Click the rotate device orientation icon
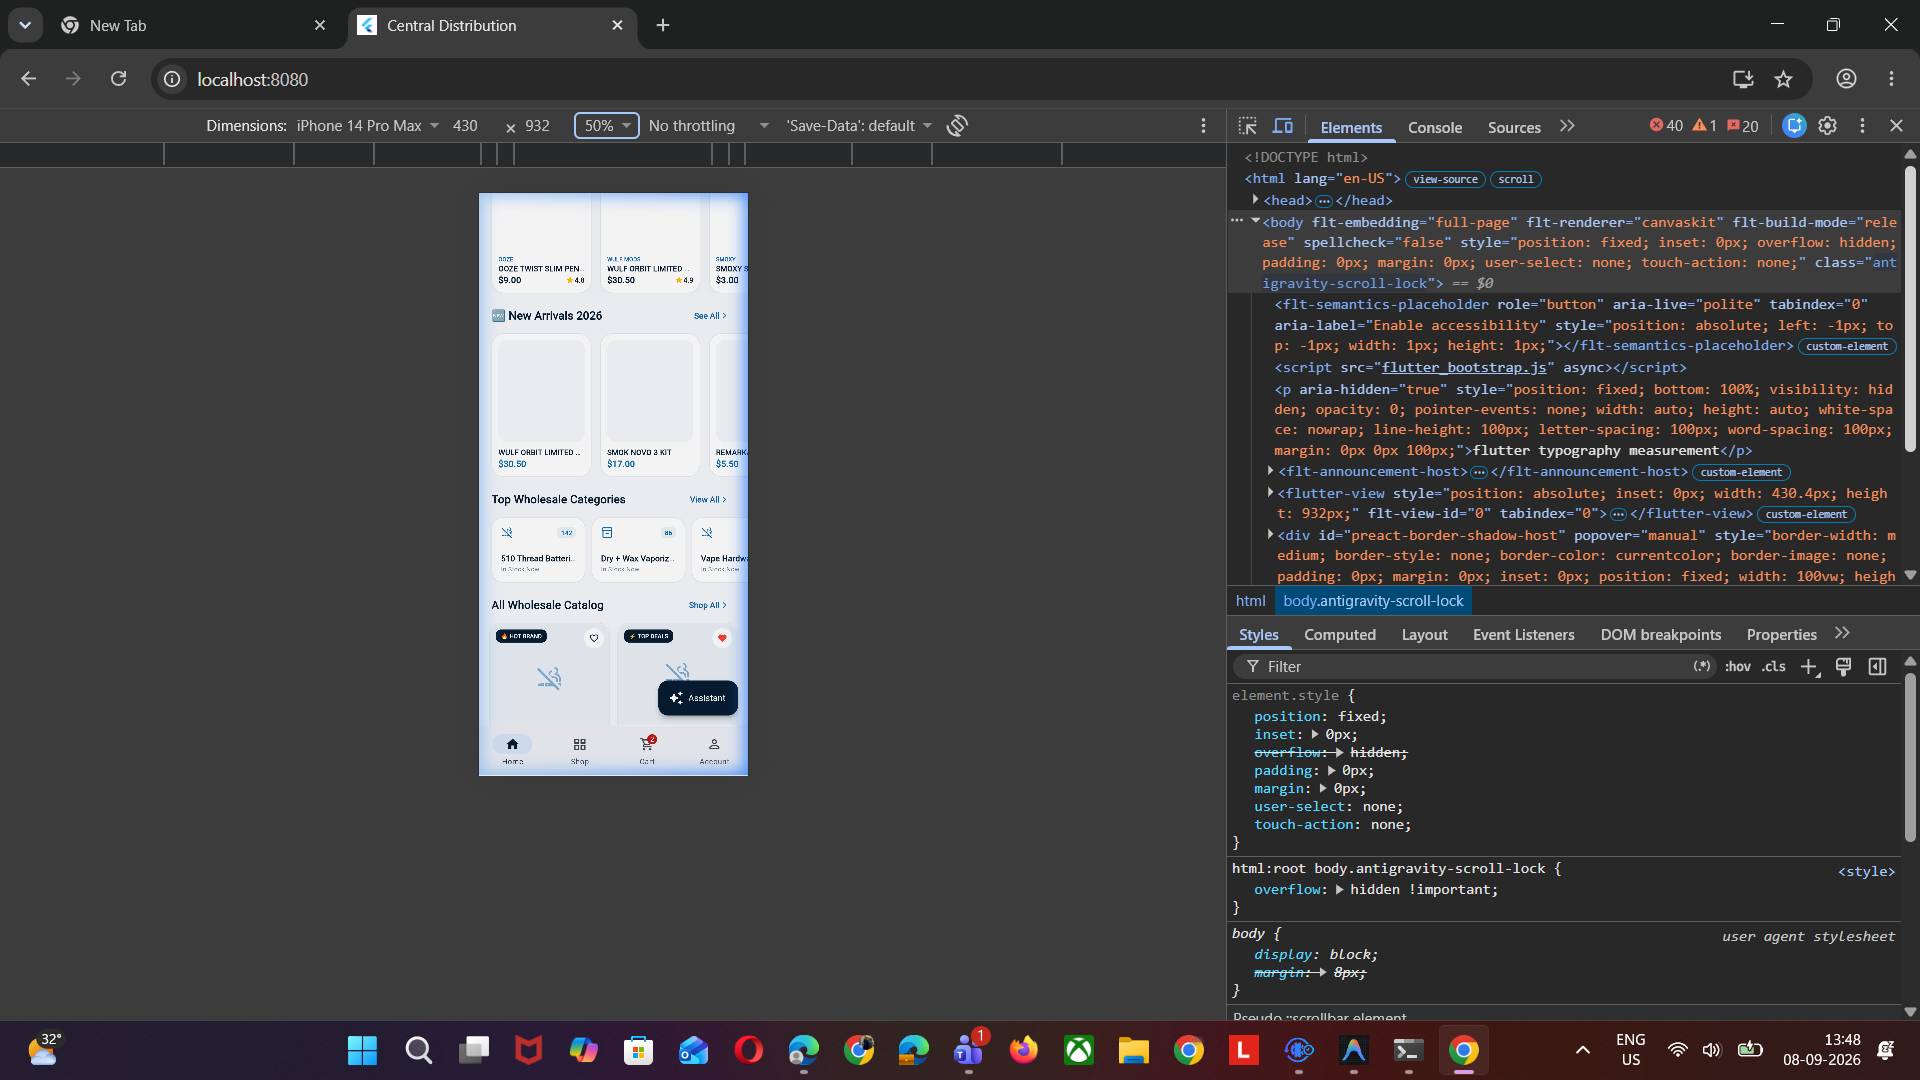The height and width of the screenshot is (1080, 1920). (x=957, y=125)
